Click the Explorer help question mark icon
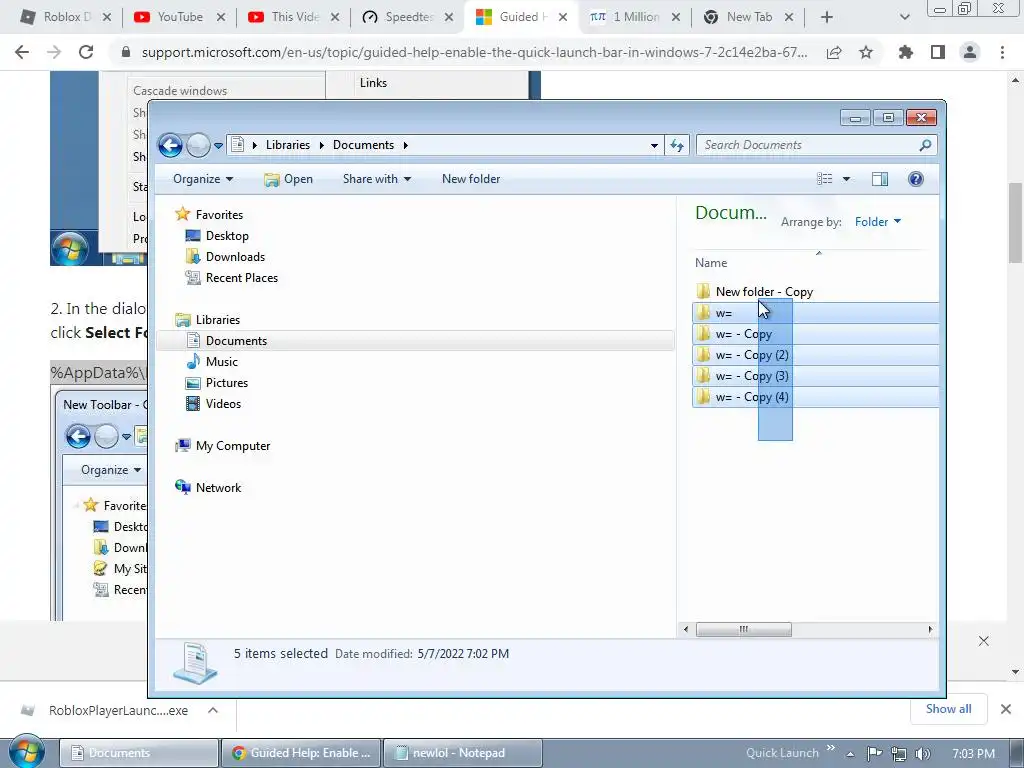The height and width of the screenshot is (768, 1024). click(916, 179)
